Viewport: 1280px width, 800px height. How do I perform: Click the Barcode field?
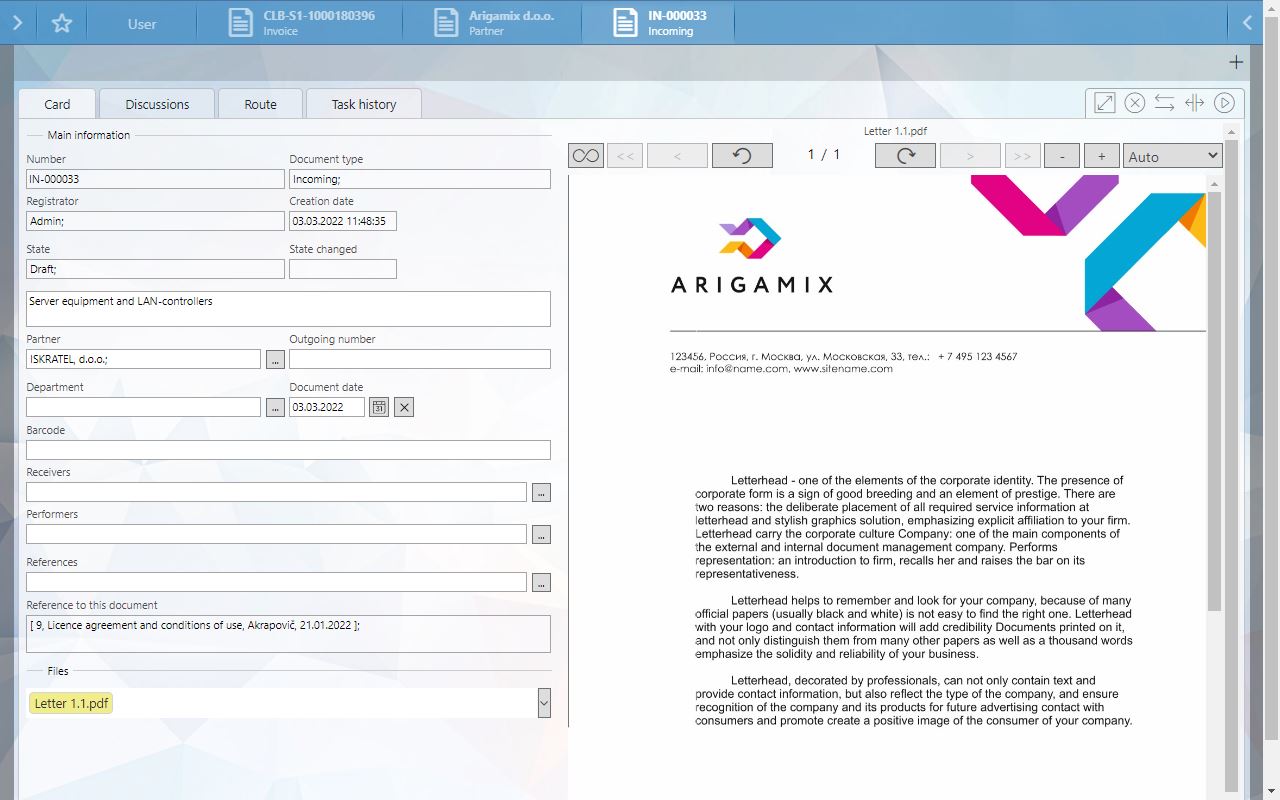pyautogui.click(x=288, y=450)
